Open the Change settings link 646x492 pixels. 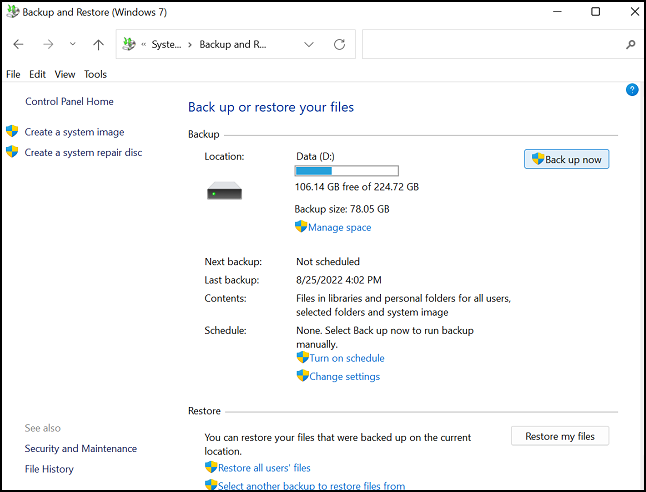[x=344, y=376]
